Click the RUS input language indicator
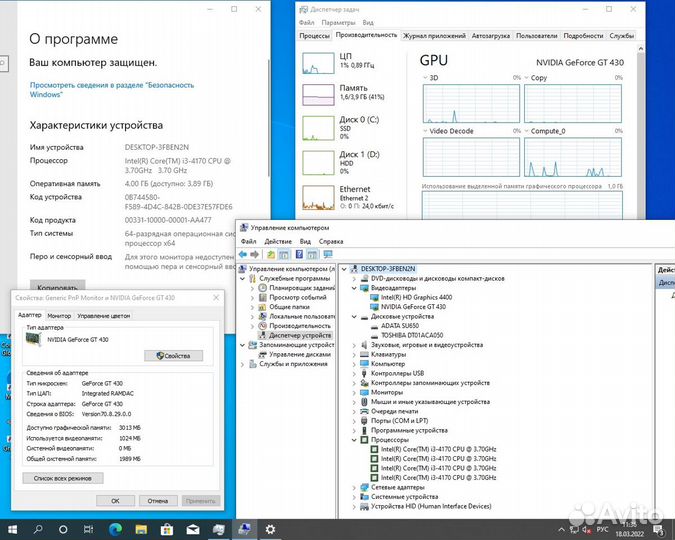675x540 pixels. click(602, 529)
